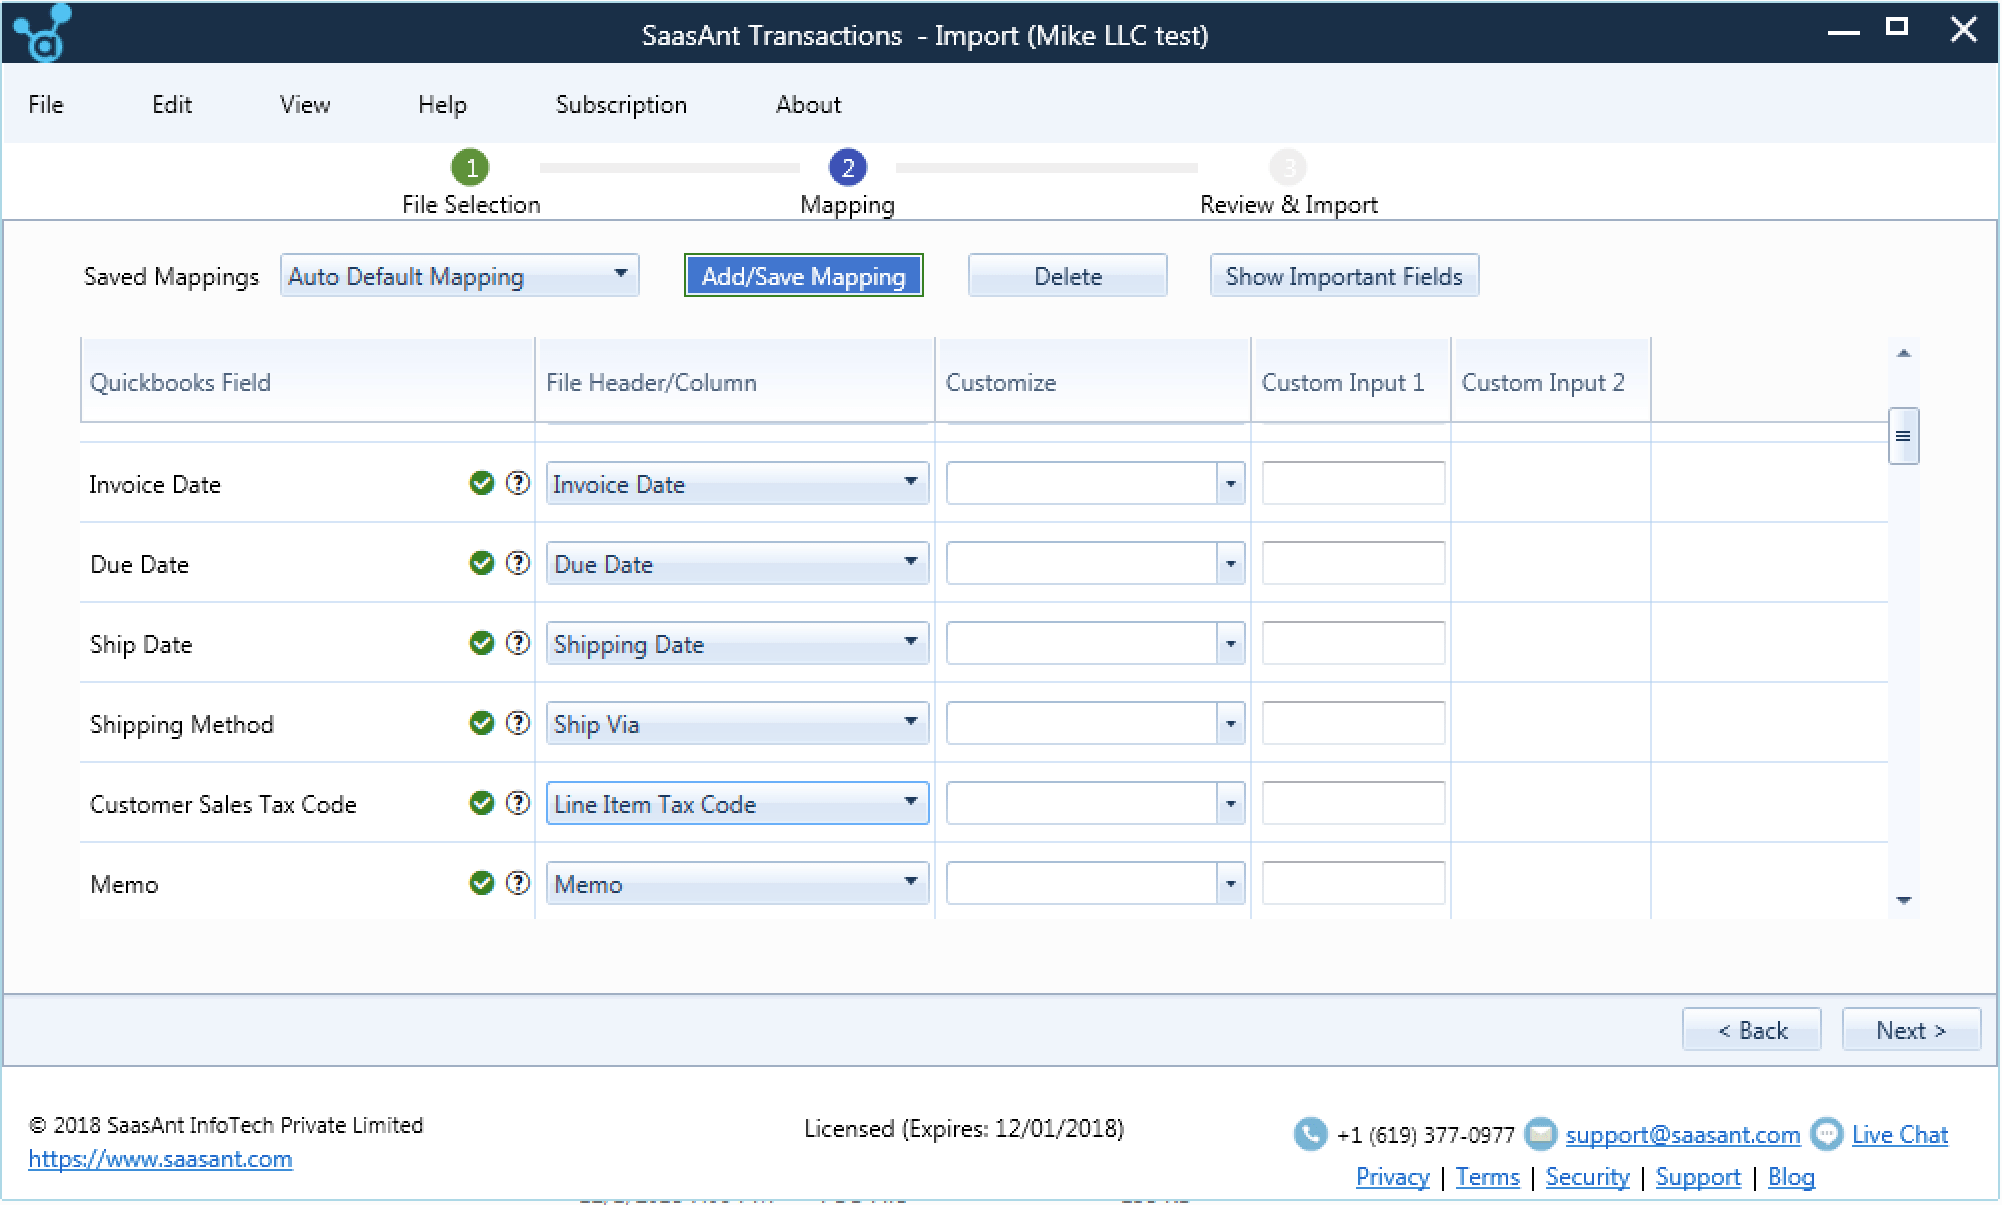2002x1205 pixels.
Task: Click the green validation checkmark beside Invoice Date
Action: click(482, 483)
